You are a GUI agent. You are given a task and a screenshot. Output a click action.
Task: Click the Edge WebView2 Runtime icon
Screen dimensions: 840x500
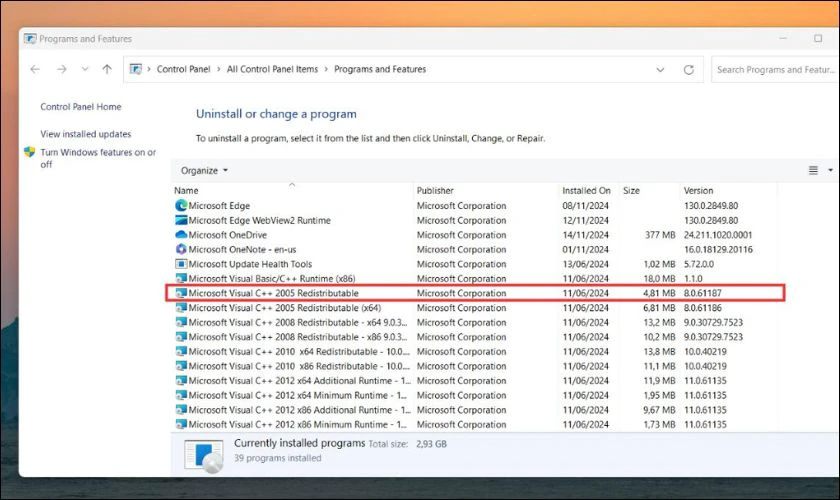[181, 220]
